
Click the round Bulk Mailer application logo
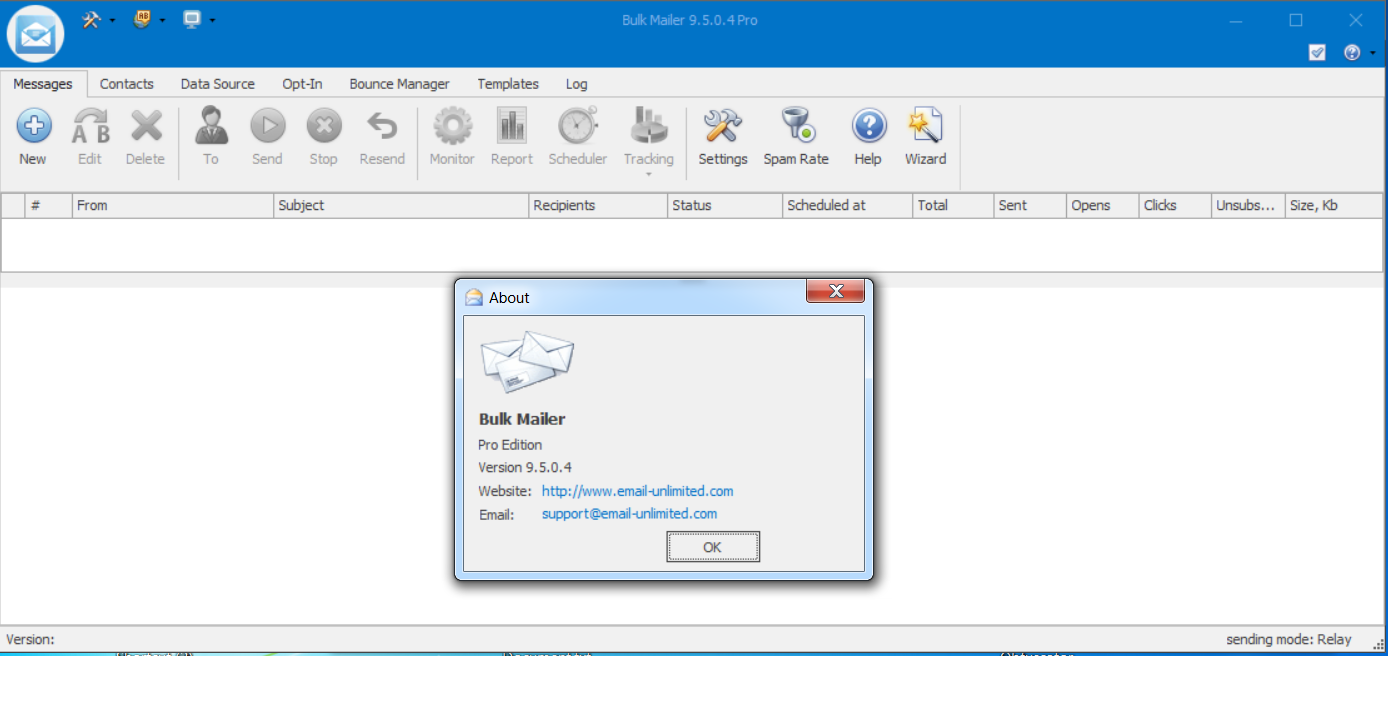pos(35,34)
